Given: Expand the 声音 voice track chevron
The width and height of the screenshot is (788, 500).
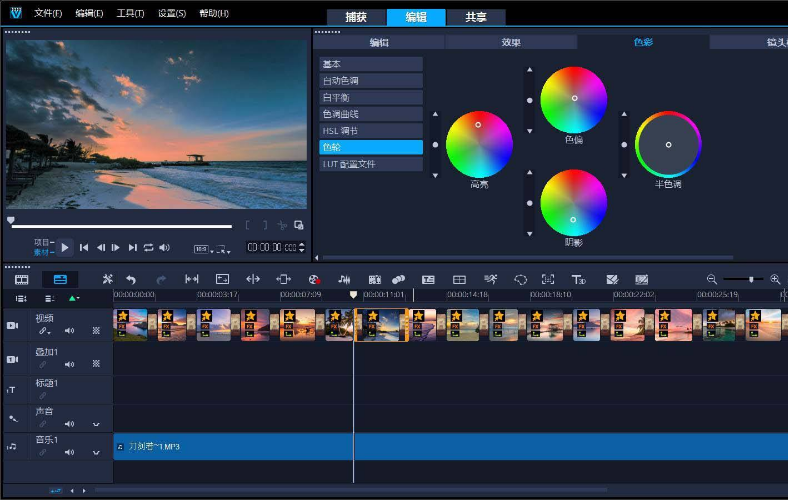Looking at the screenshot, I should point(97,424).
